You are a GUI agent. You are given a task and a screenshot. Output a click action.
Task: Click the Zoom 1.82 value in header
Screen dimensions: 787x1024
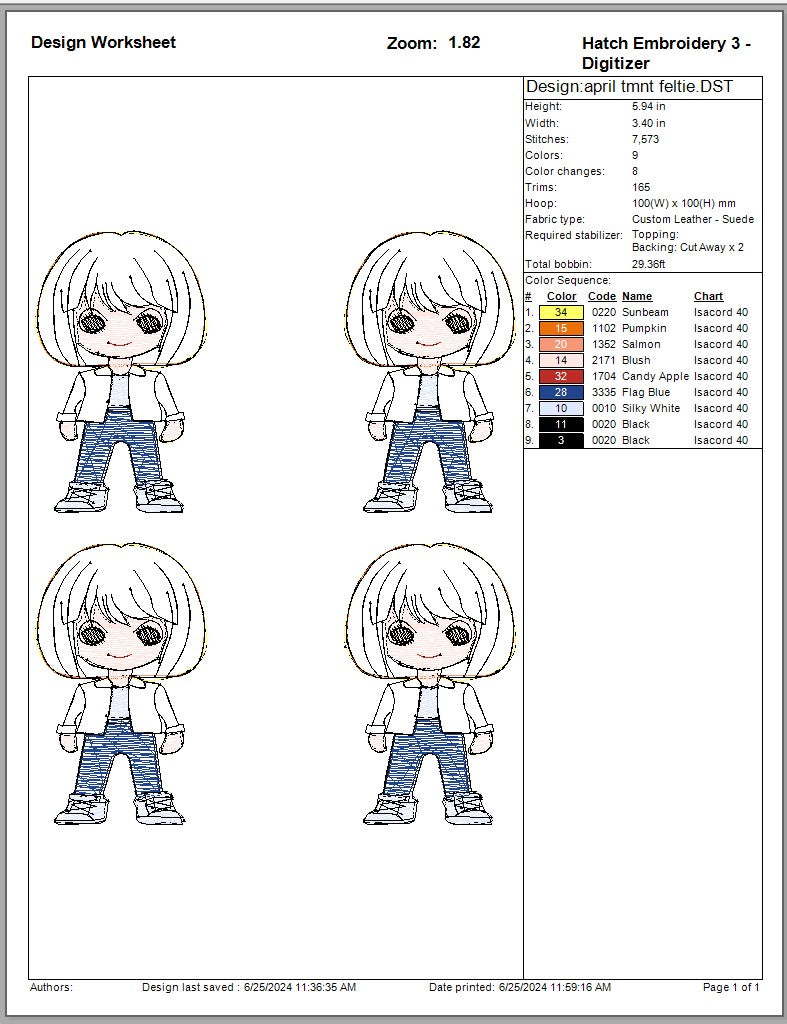click(463, 42)
